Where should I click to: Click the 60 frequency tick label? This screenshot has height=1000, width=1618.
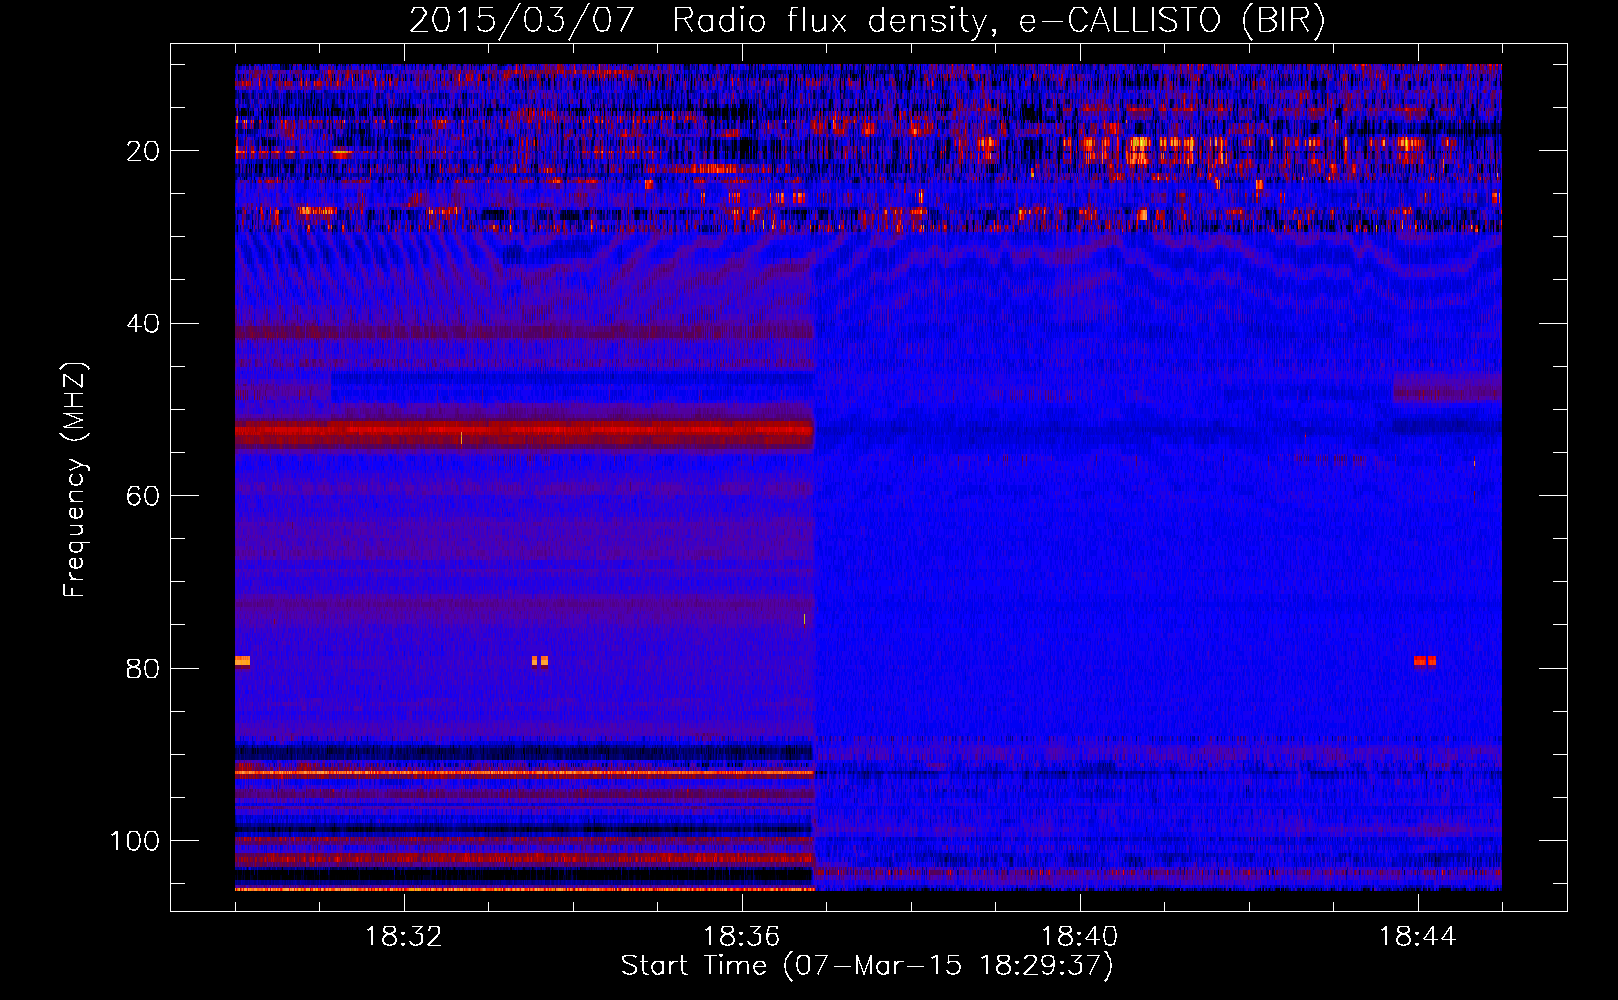coord(143,496)
